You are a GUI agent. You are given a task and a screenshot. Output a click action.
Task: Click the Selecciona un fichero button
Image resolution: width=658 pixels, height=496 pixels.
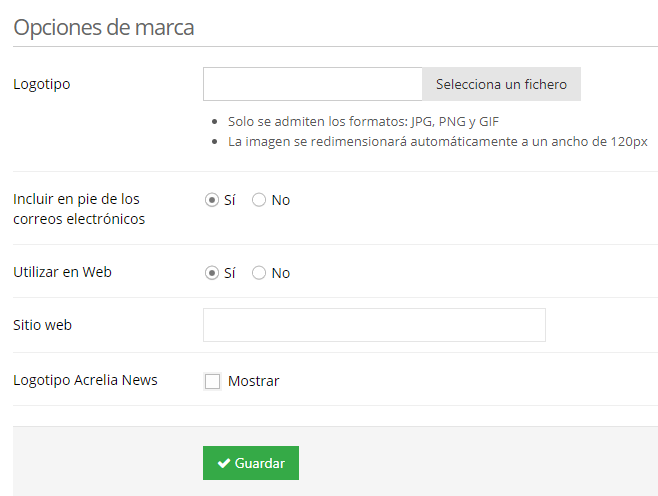(501, 84)
